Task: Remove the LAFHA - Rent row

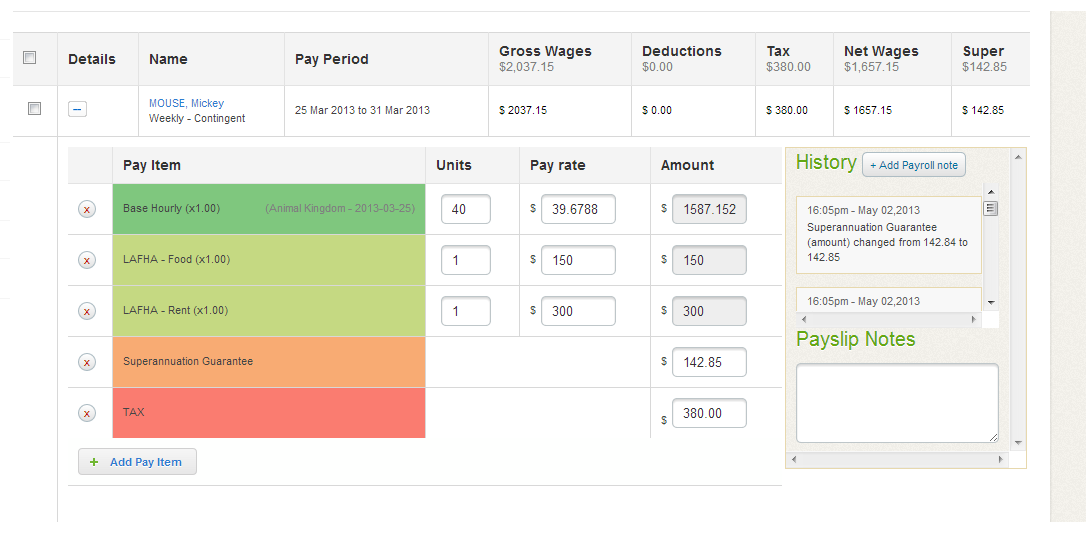Action: [87, 311]
